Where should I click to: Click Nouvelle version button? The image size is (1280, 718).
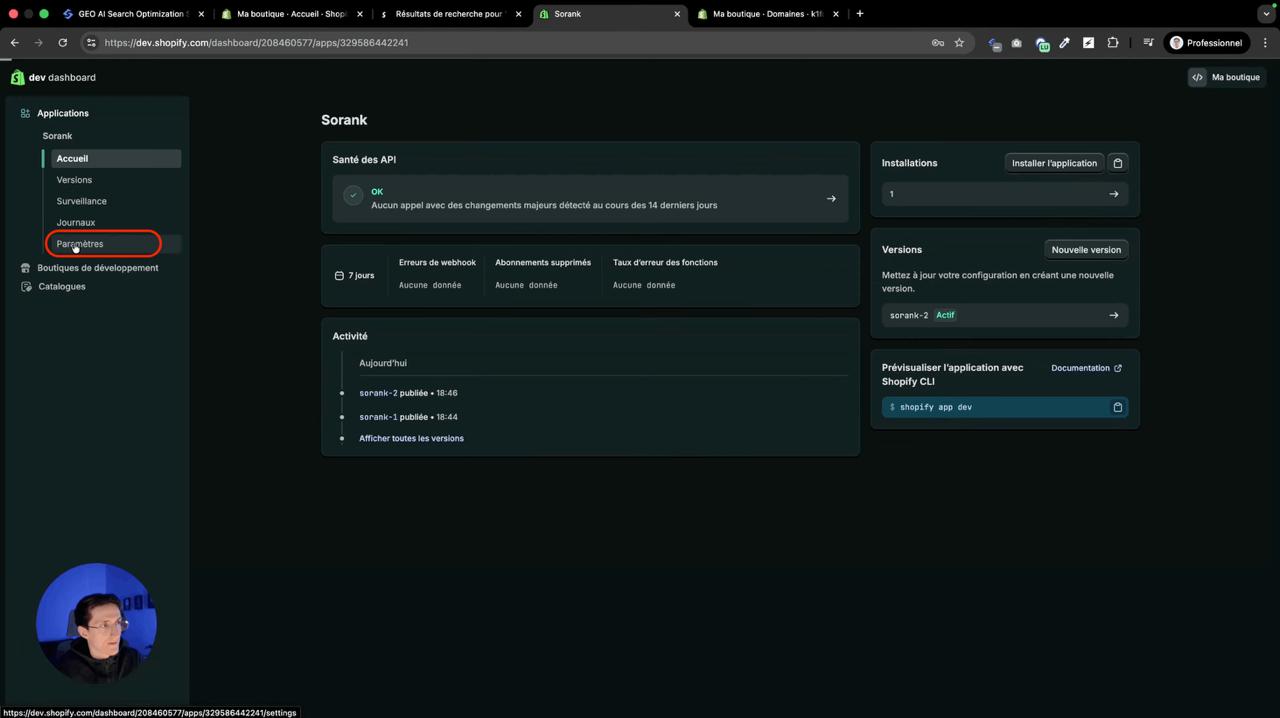pyautogui.click(x=1086, y=250)
